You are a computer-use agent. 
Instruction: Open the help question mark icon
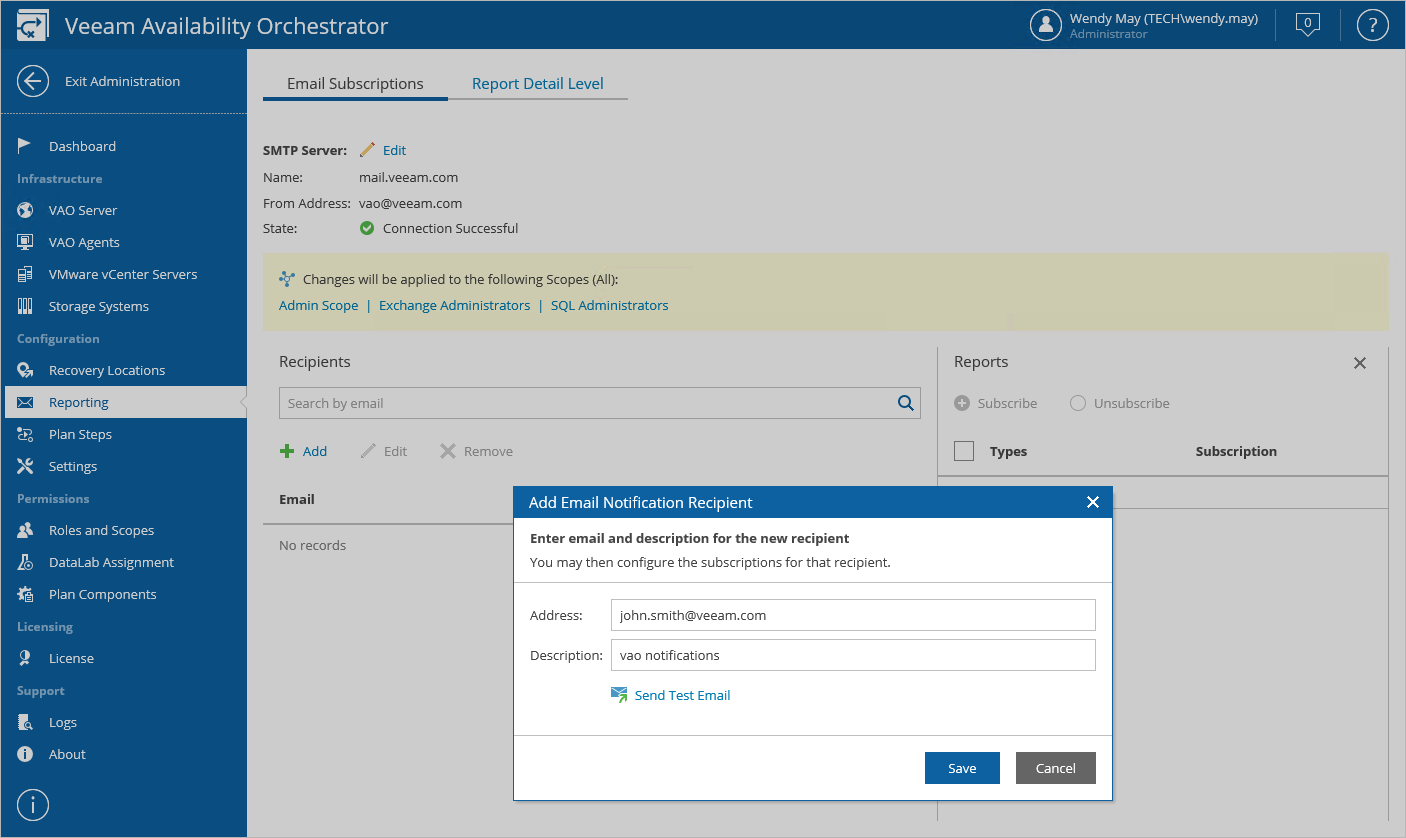[1372, 25]
